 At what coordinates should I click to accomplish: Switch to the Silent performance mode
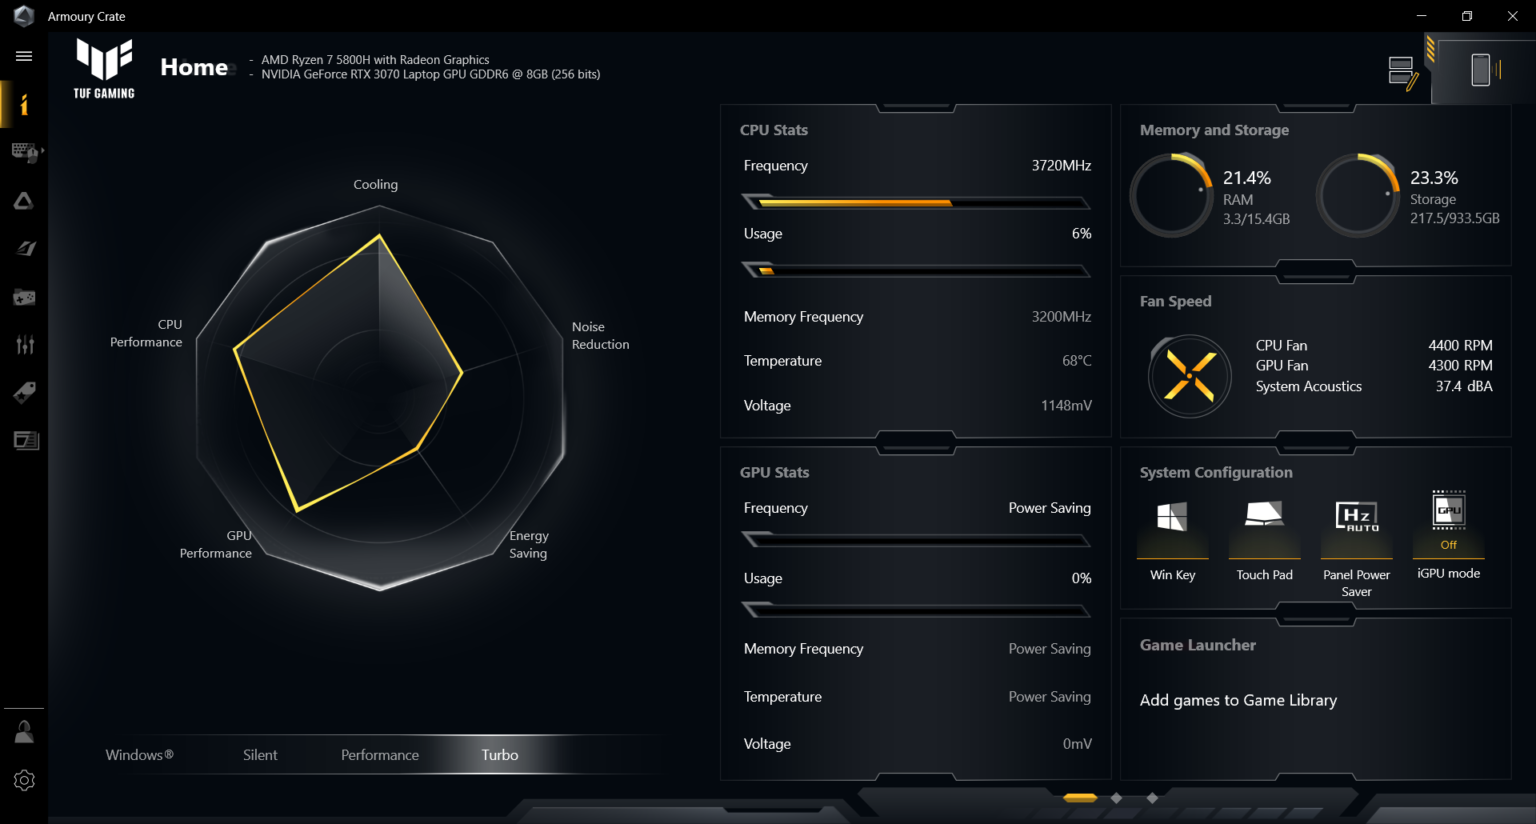click(x=260, y=754)
